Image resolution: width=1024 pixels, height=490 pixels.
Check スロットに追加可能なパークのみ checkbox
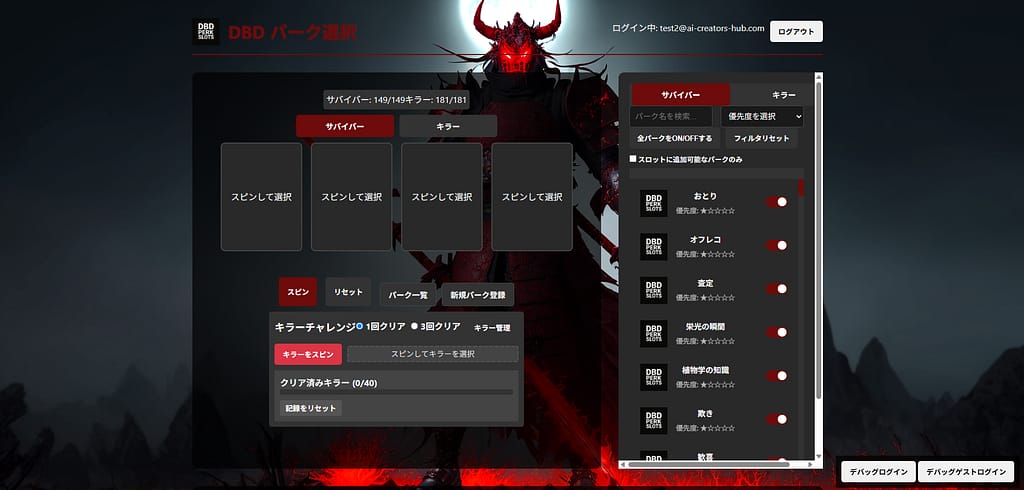(633, 159)
